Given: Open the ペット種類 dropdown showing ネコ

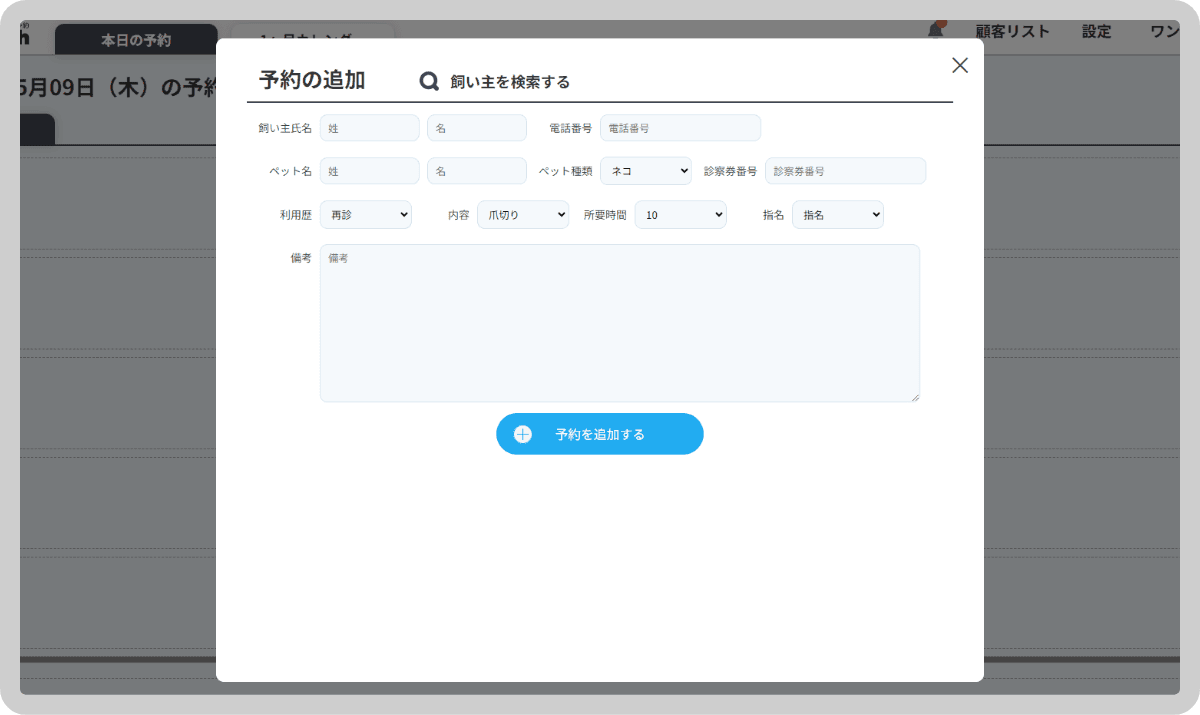Looking at the screenshot, I should (x=645, y=170).
